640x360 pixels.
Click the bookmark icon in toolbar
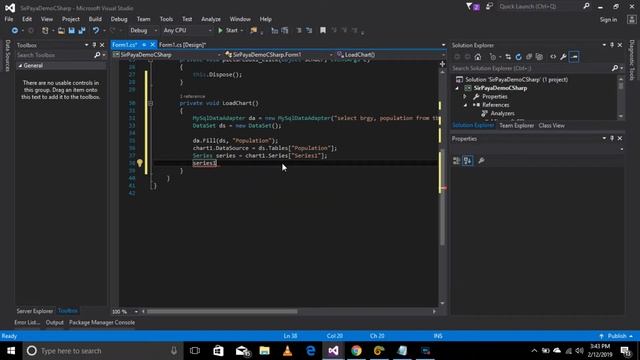(323, 31)
